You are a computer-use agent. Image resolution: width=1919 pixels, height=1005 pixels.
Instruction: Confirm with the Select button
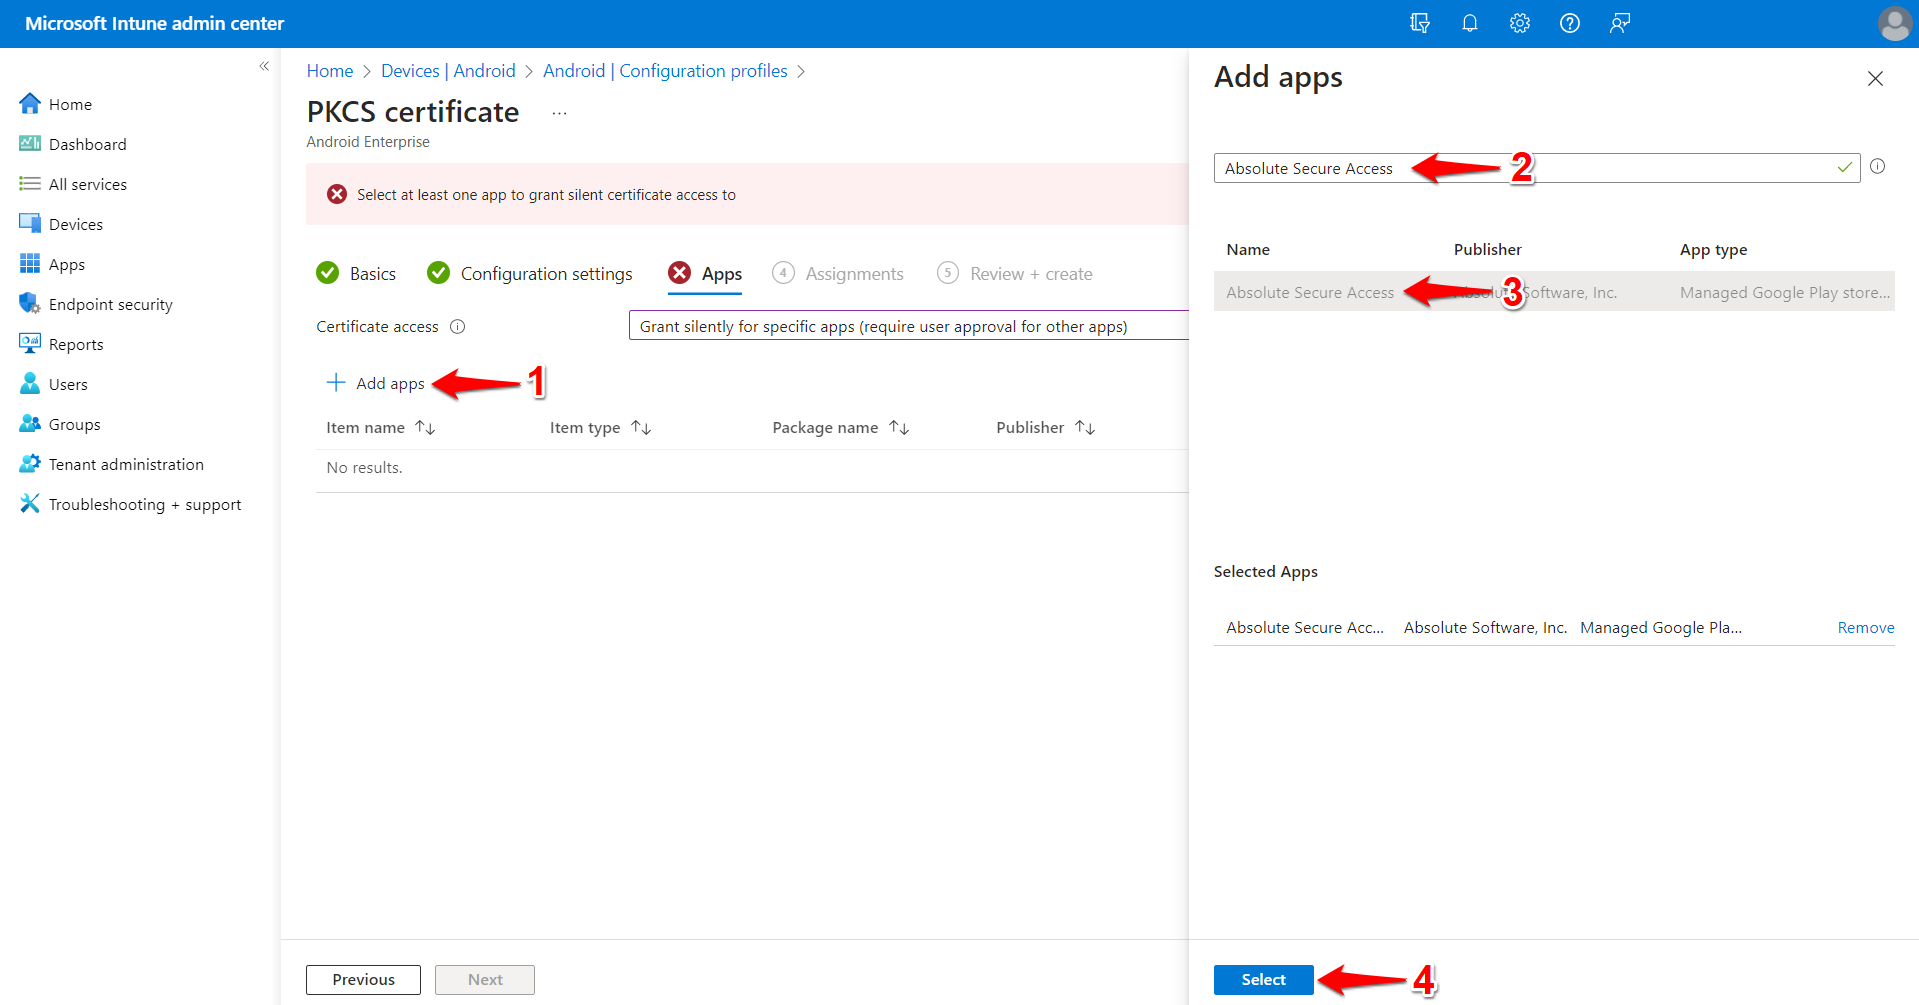pyautogui.click(x=1263, y=979)
